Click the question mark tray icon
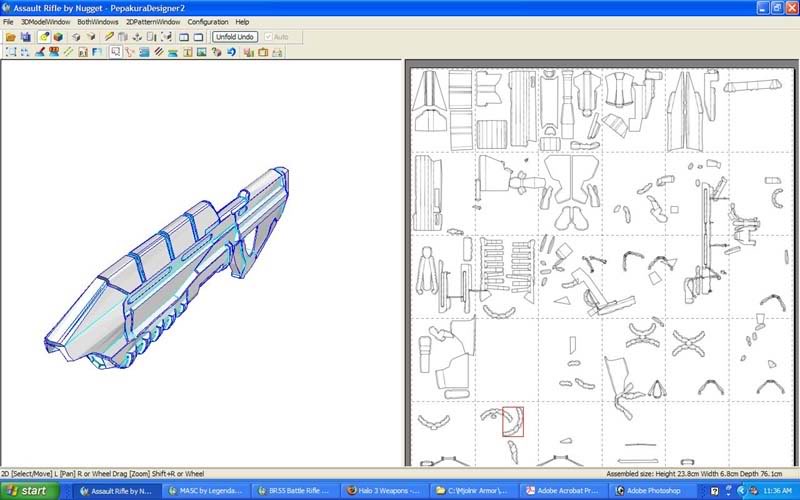The image size is (800, 500). pyautogui.click(x=714, y=491)
